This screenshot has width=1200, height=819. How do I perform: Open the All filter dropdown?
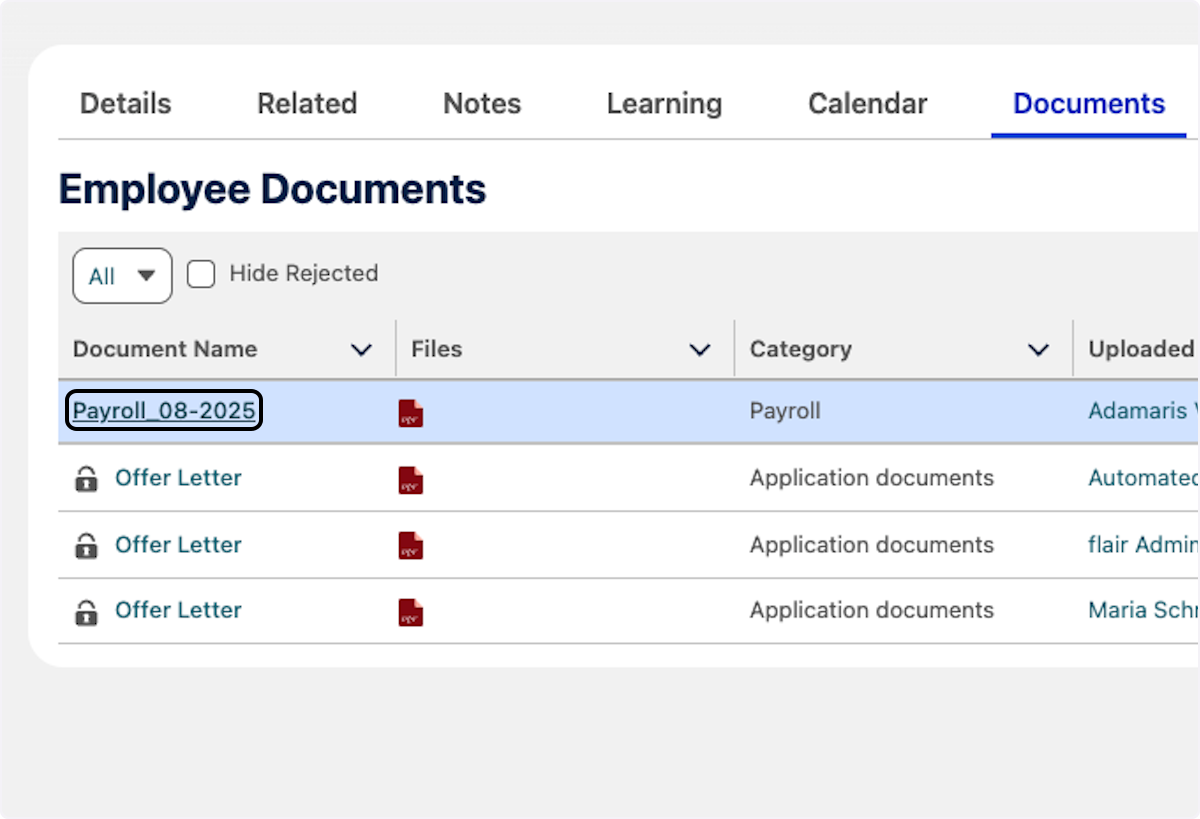[121, 275]
